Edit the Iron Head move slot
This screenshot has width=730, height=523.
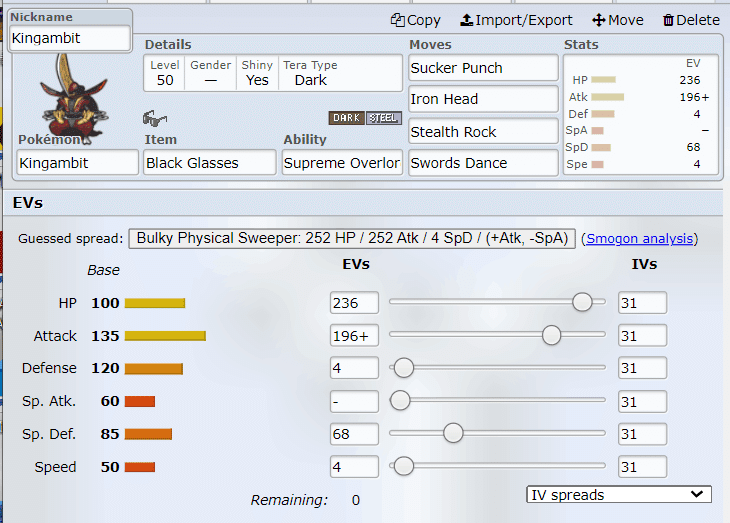pos(483,99)
